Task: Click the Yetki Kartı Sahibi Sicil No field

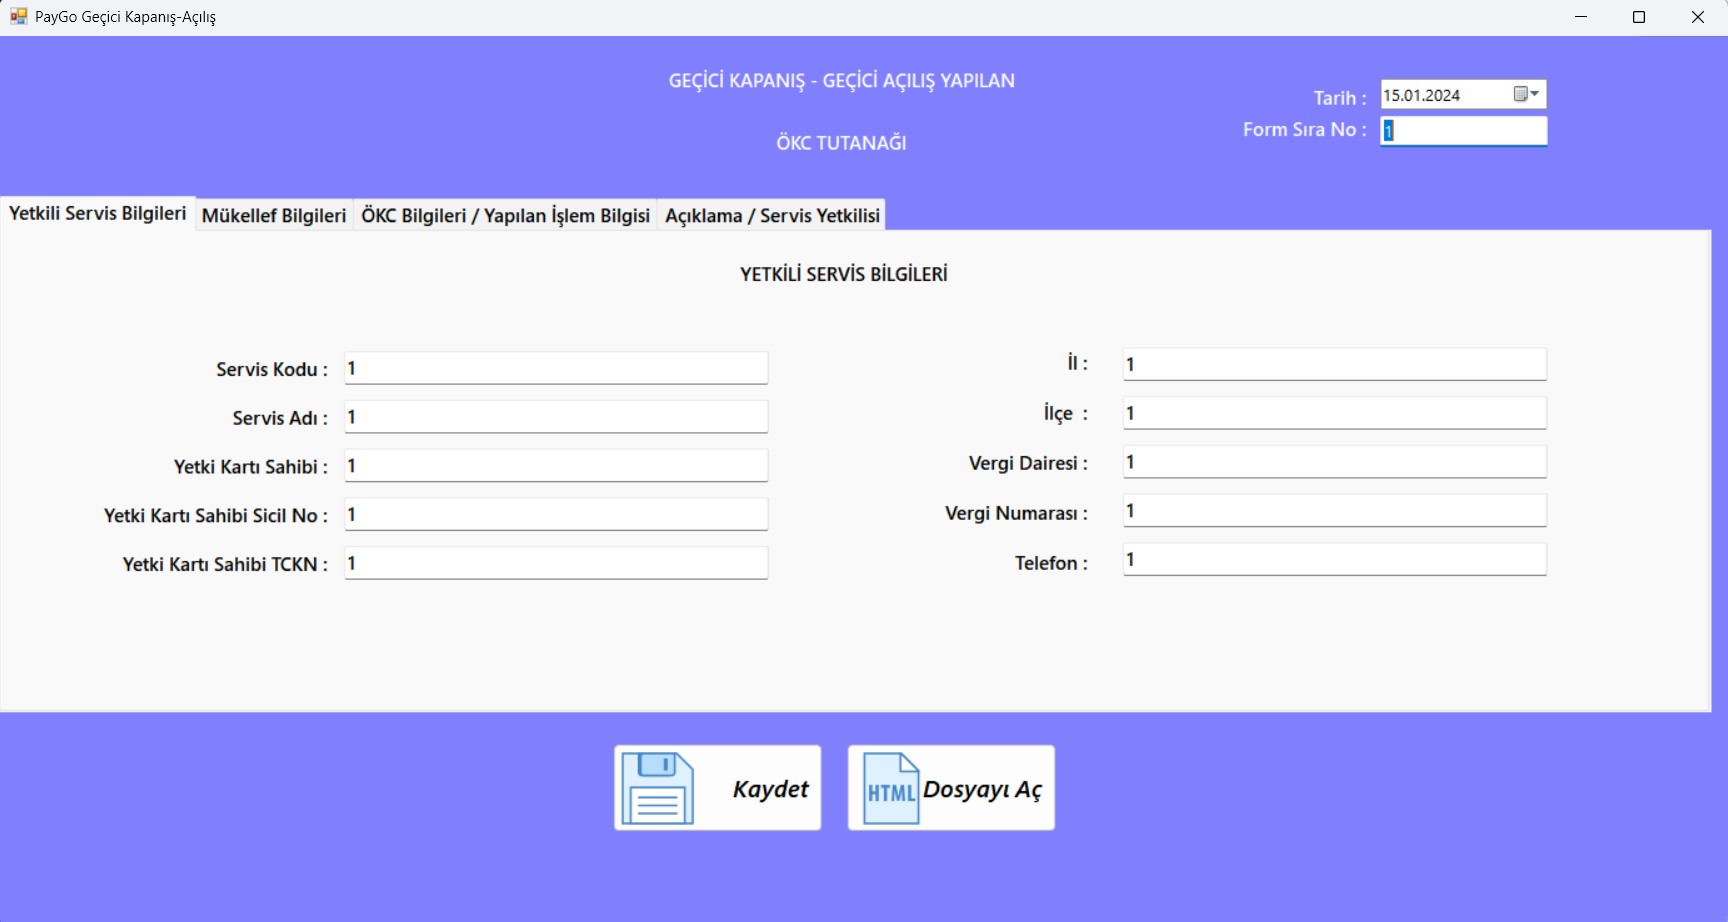Action: click(556, 515)
